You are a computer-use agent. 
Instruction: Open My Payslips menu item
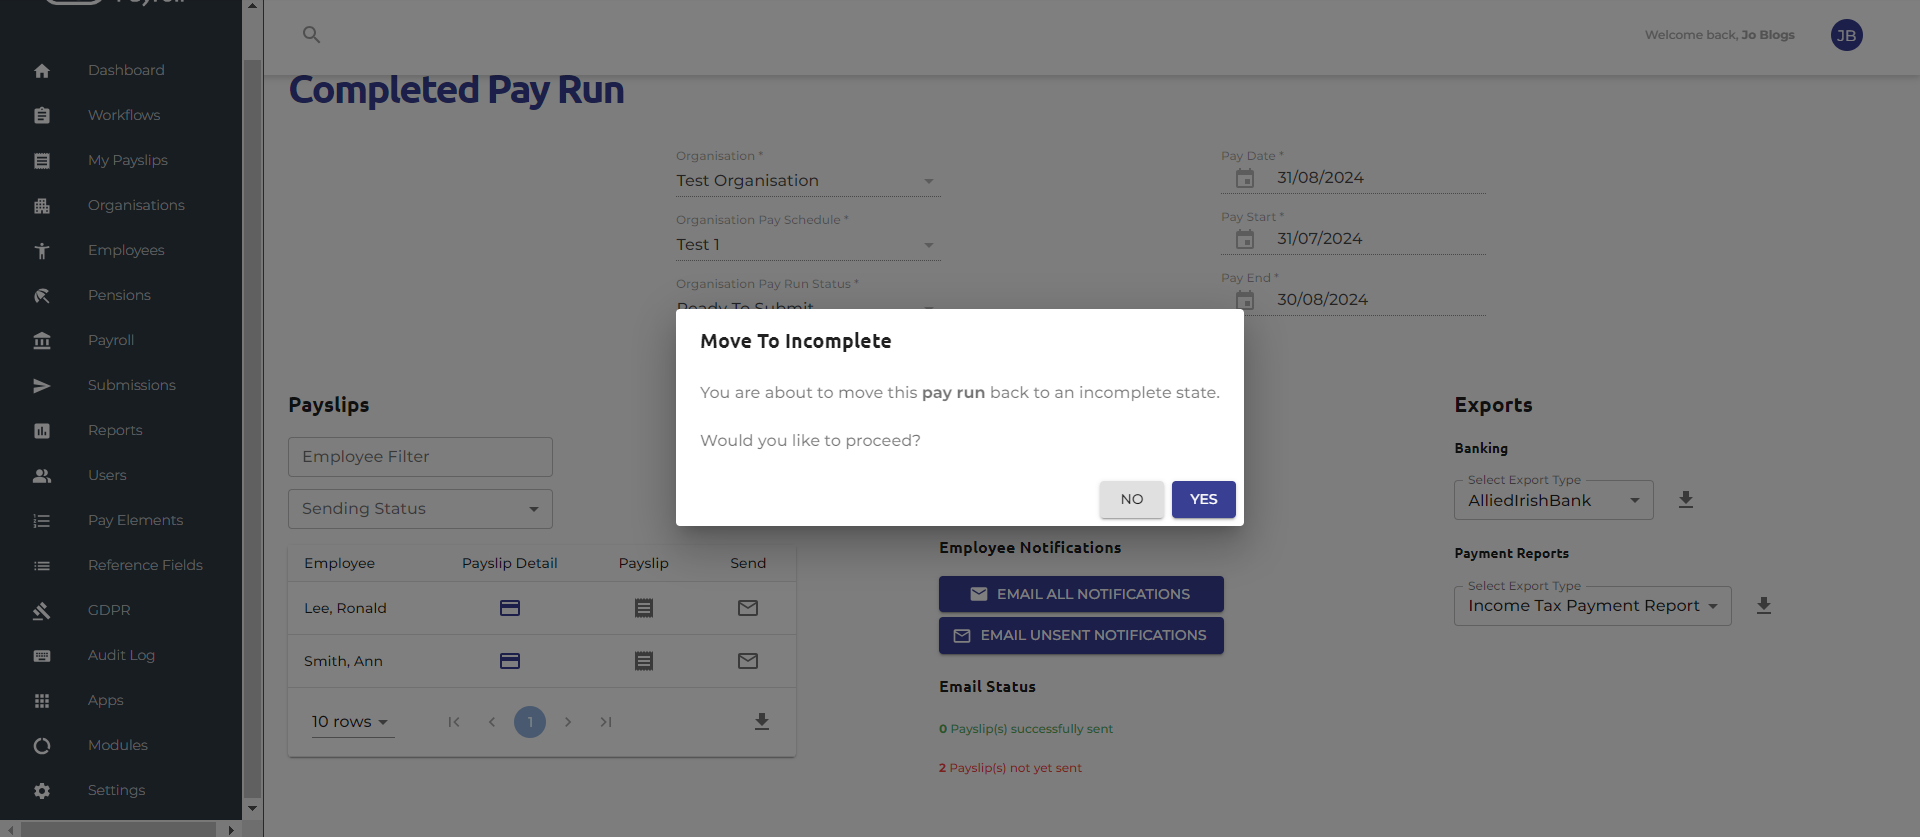(128, 160)
